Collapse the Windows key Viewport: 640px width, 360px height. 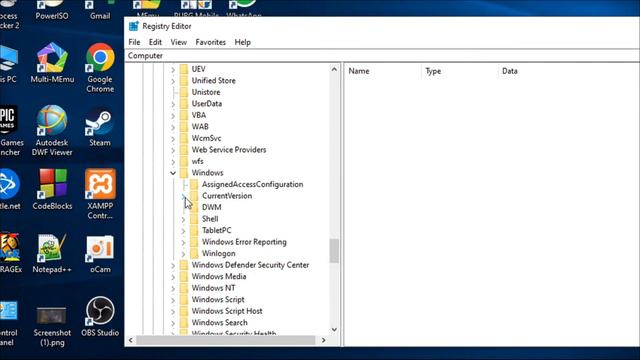[x=173, y=173]
